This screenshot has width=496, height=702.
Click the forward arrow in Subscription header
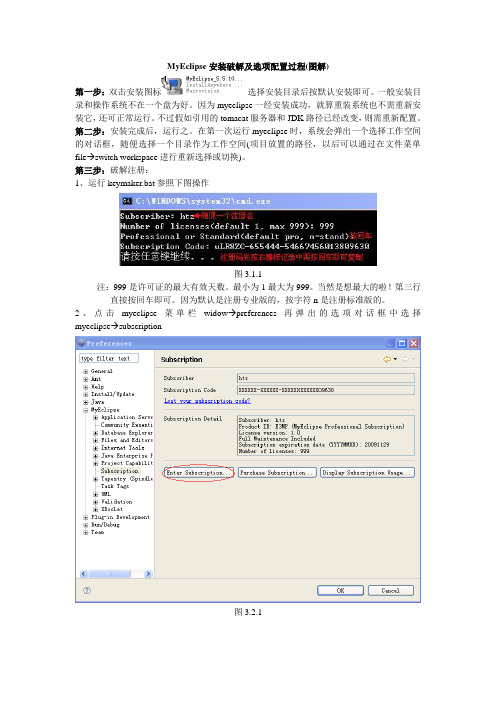click(x=405, y=359)
